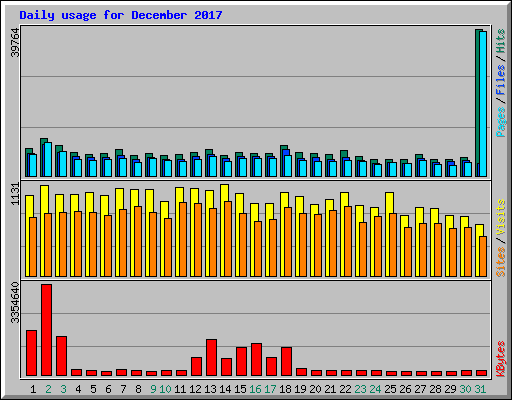Click the 'Daily usage for December 2017' title
Screen dimensions: 512x400
click(121, 15)
